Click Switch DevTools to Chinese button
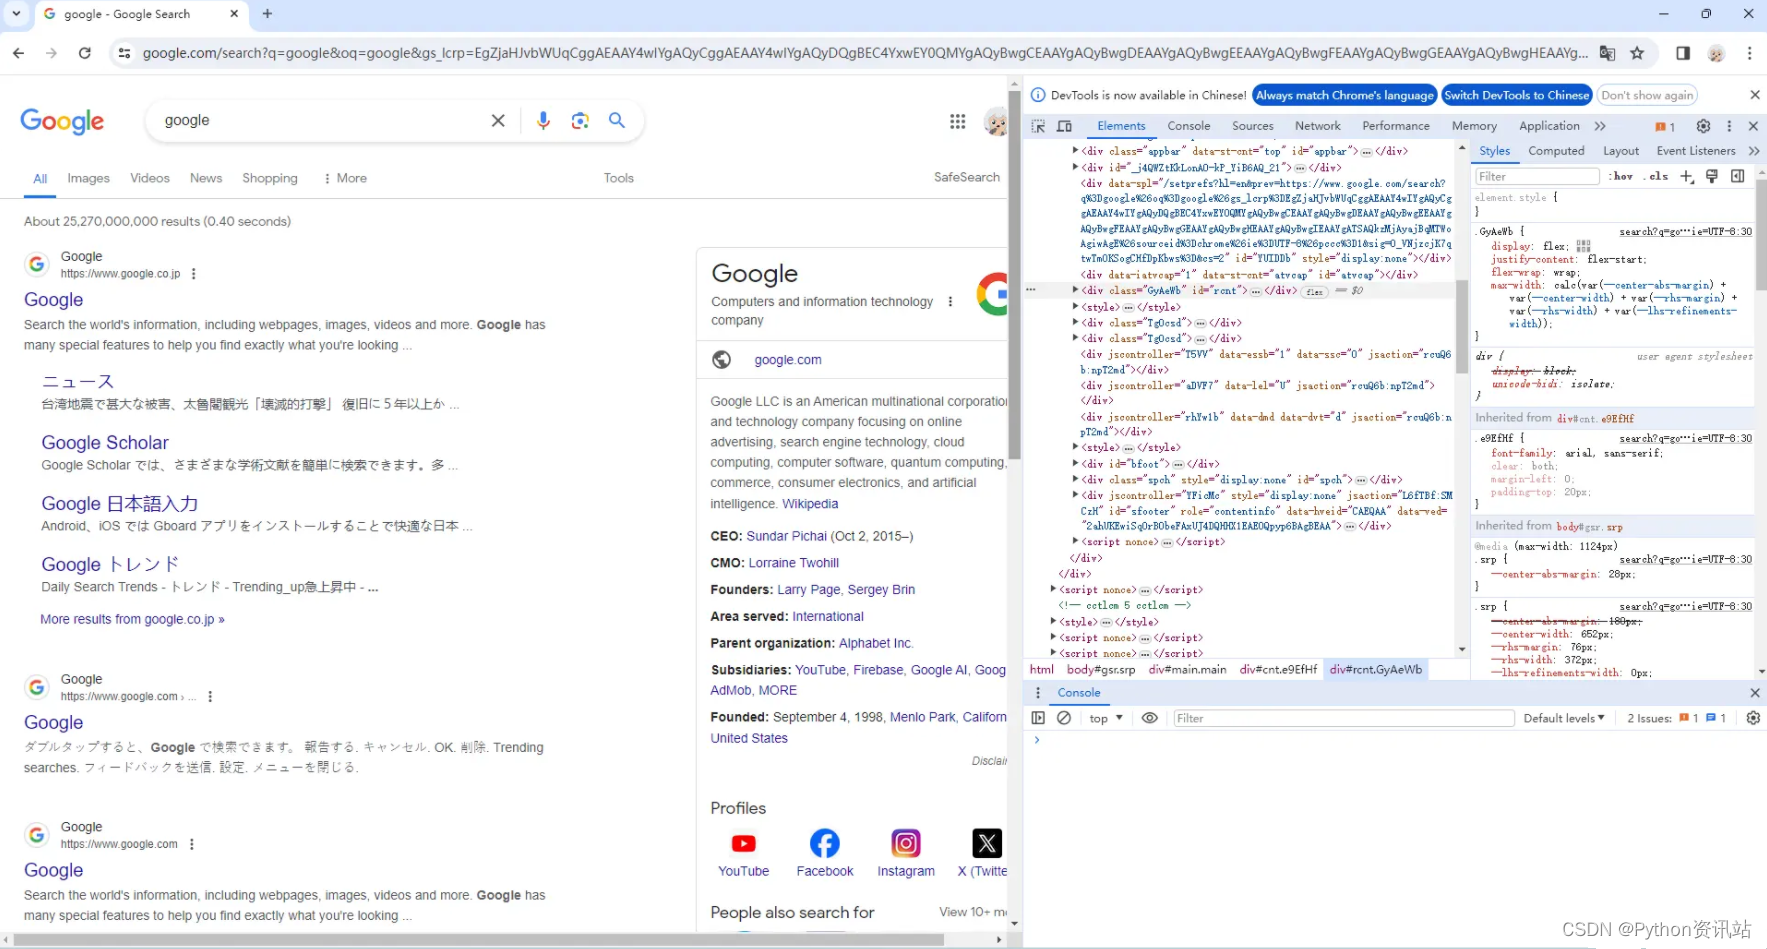Image resolution: width=1767 pixels, height=949 pixels. click(x=1516, y=95)
